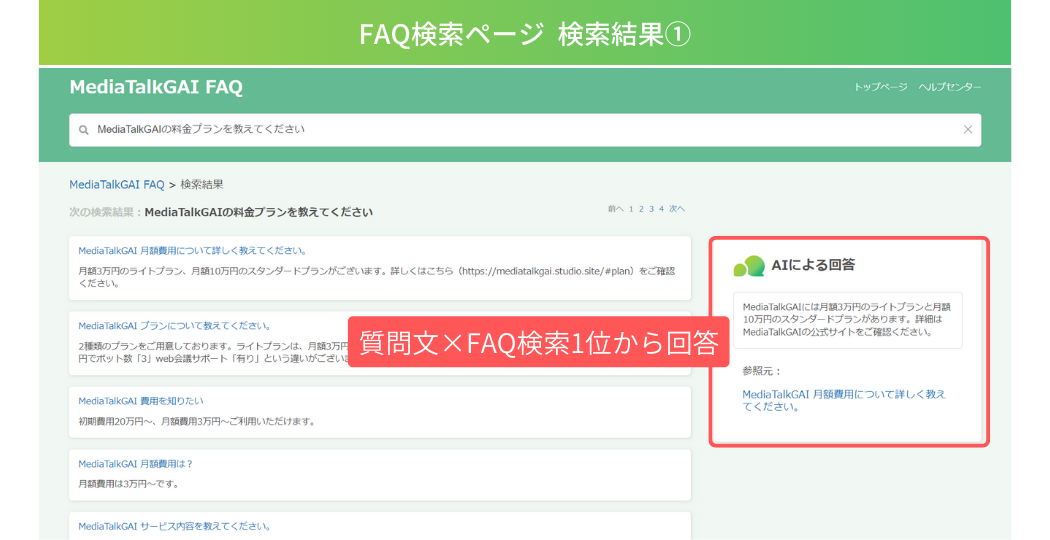Click MediaTalkGAI FAQ header title
Viewport: 1050px width, 540px height.
156,87
